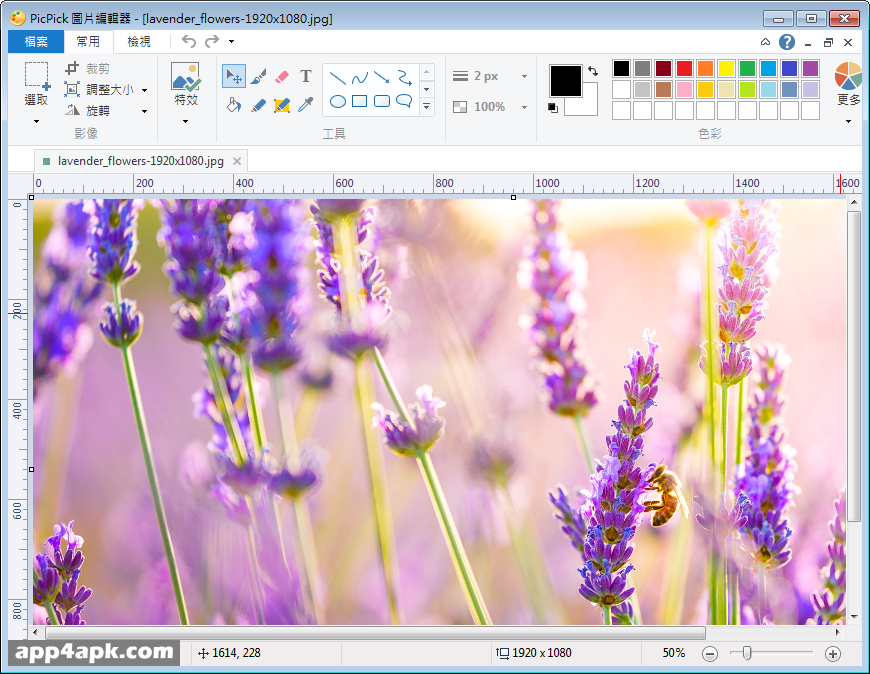Choose the rectangle shape
This screenshot has width=870, height=674.
(360, 101)
